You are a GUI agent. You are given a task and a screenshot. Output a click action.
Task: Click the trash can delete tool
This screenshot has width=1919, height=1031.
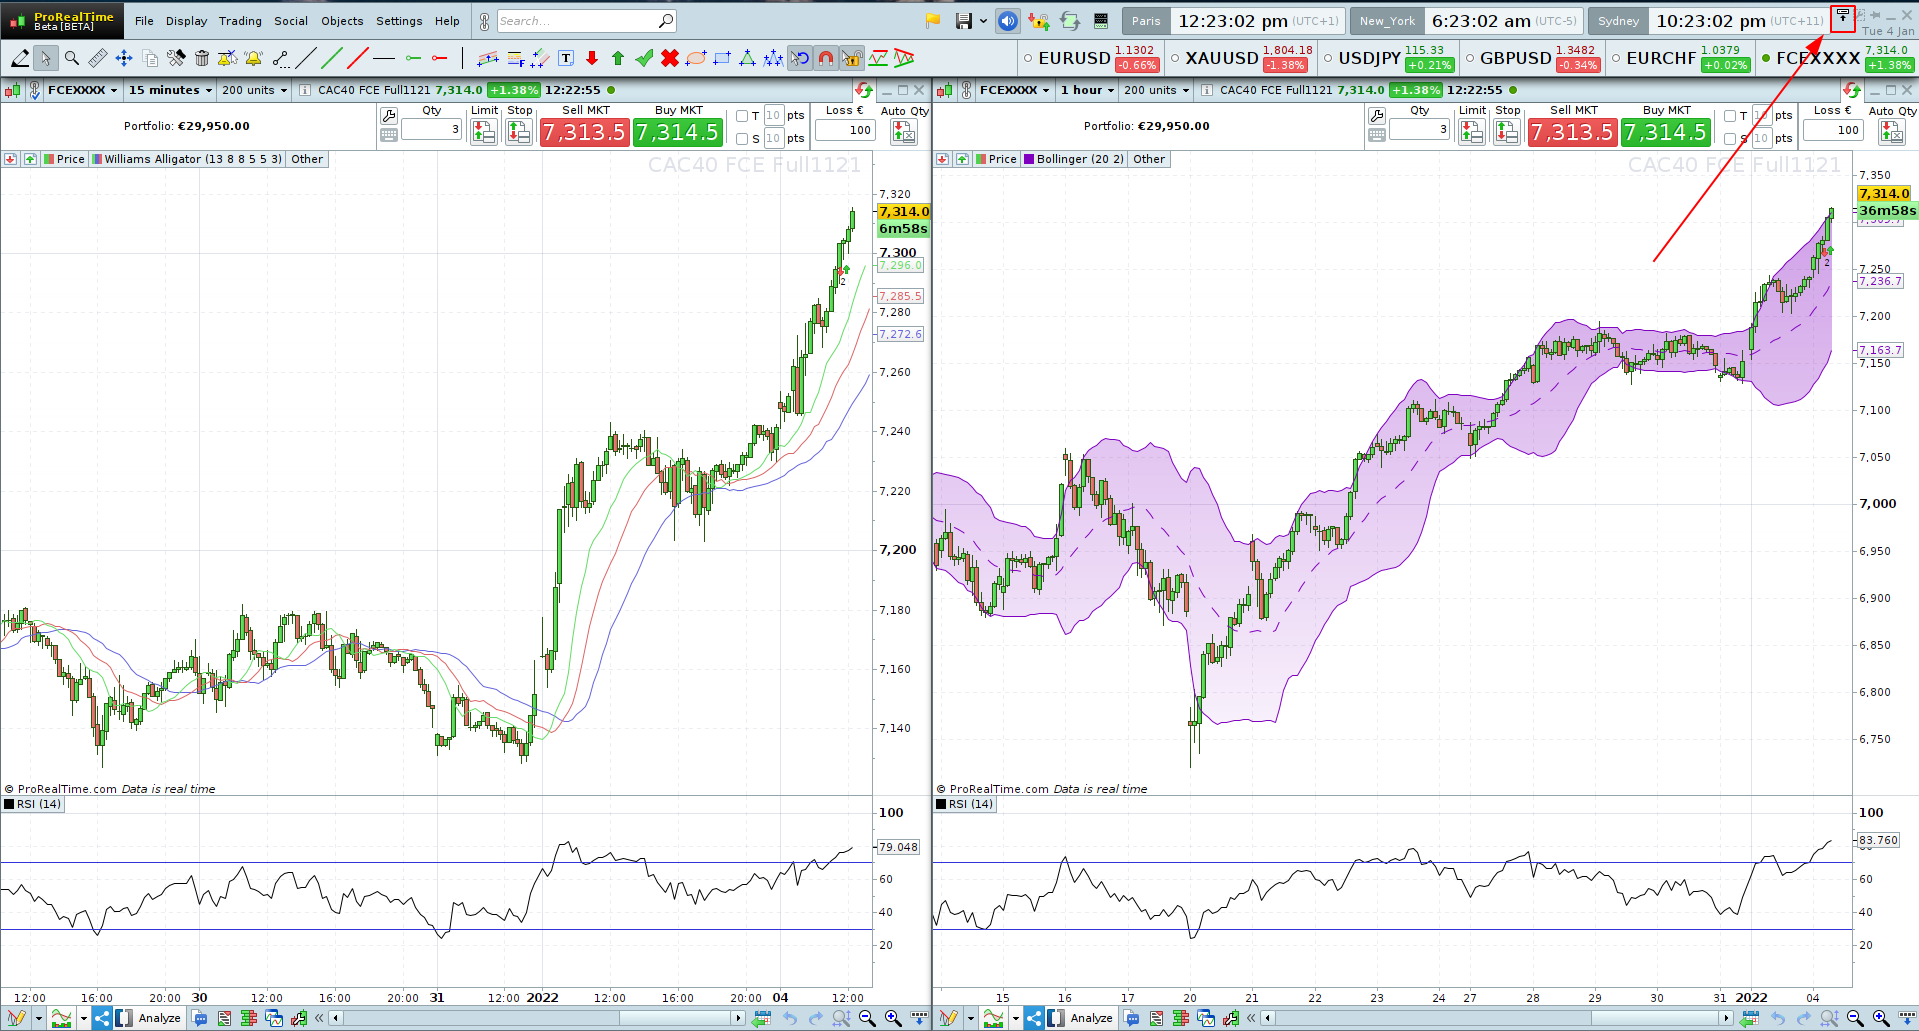click(202, 58)
